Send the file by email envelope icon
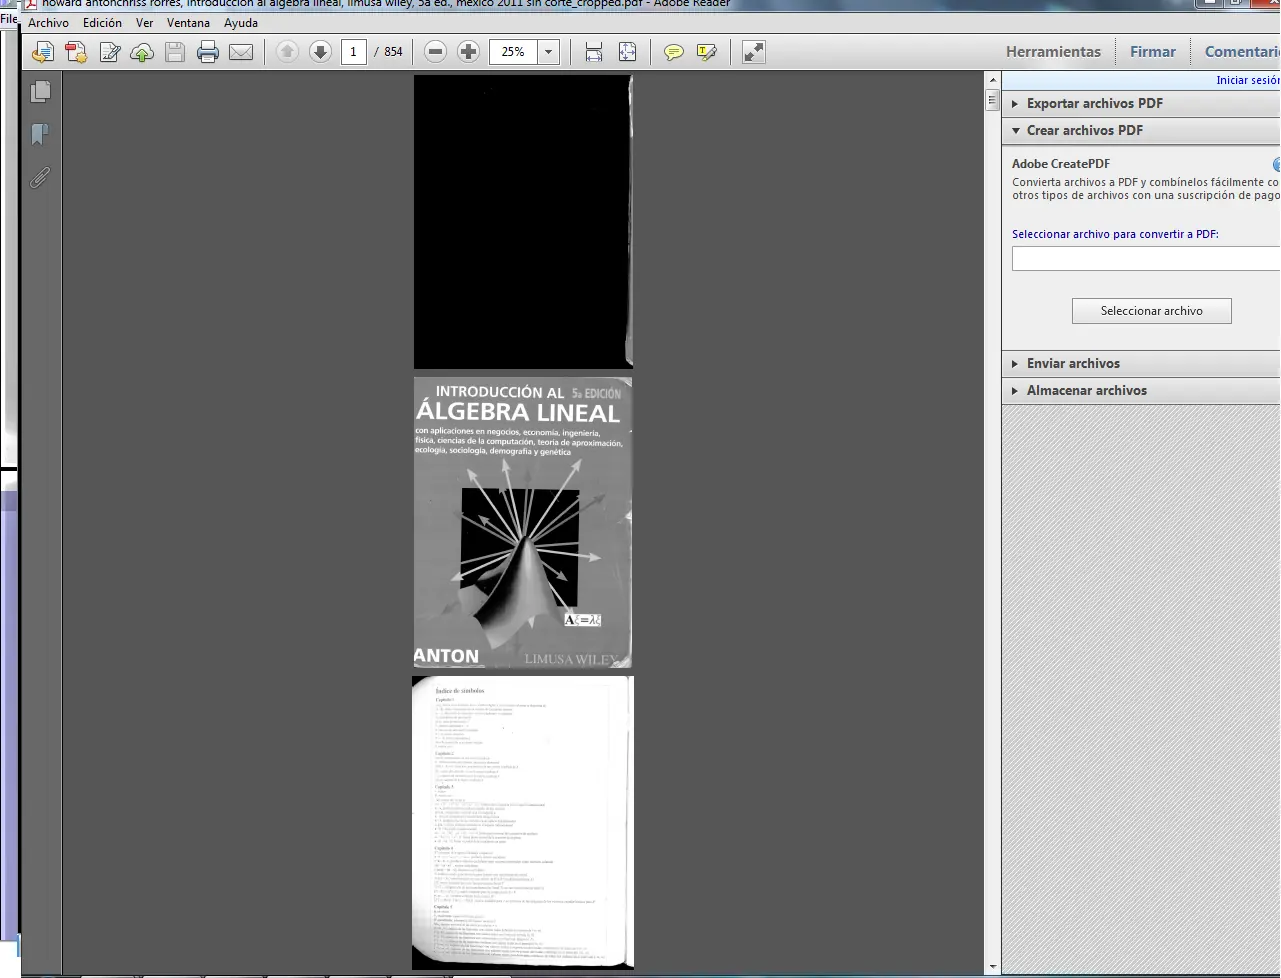This screenshot has height=978, width=1281. click(241, 52)
